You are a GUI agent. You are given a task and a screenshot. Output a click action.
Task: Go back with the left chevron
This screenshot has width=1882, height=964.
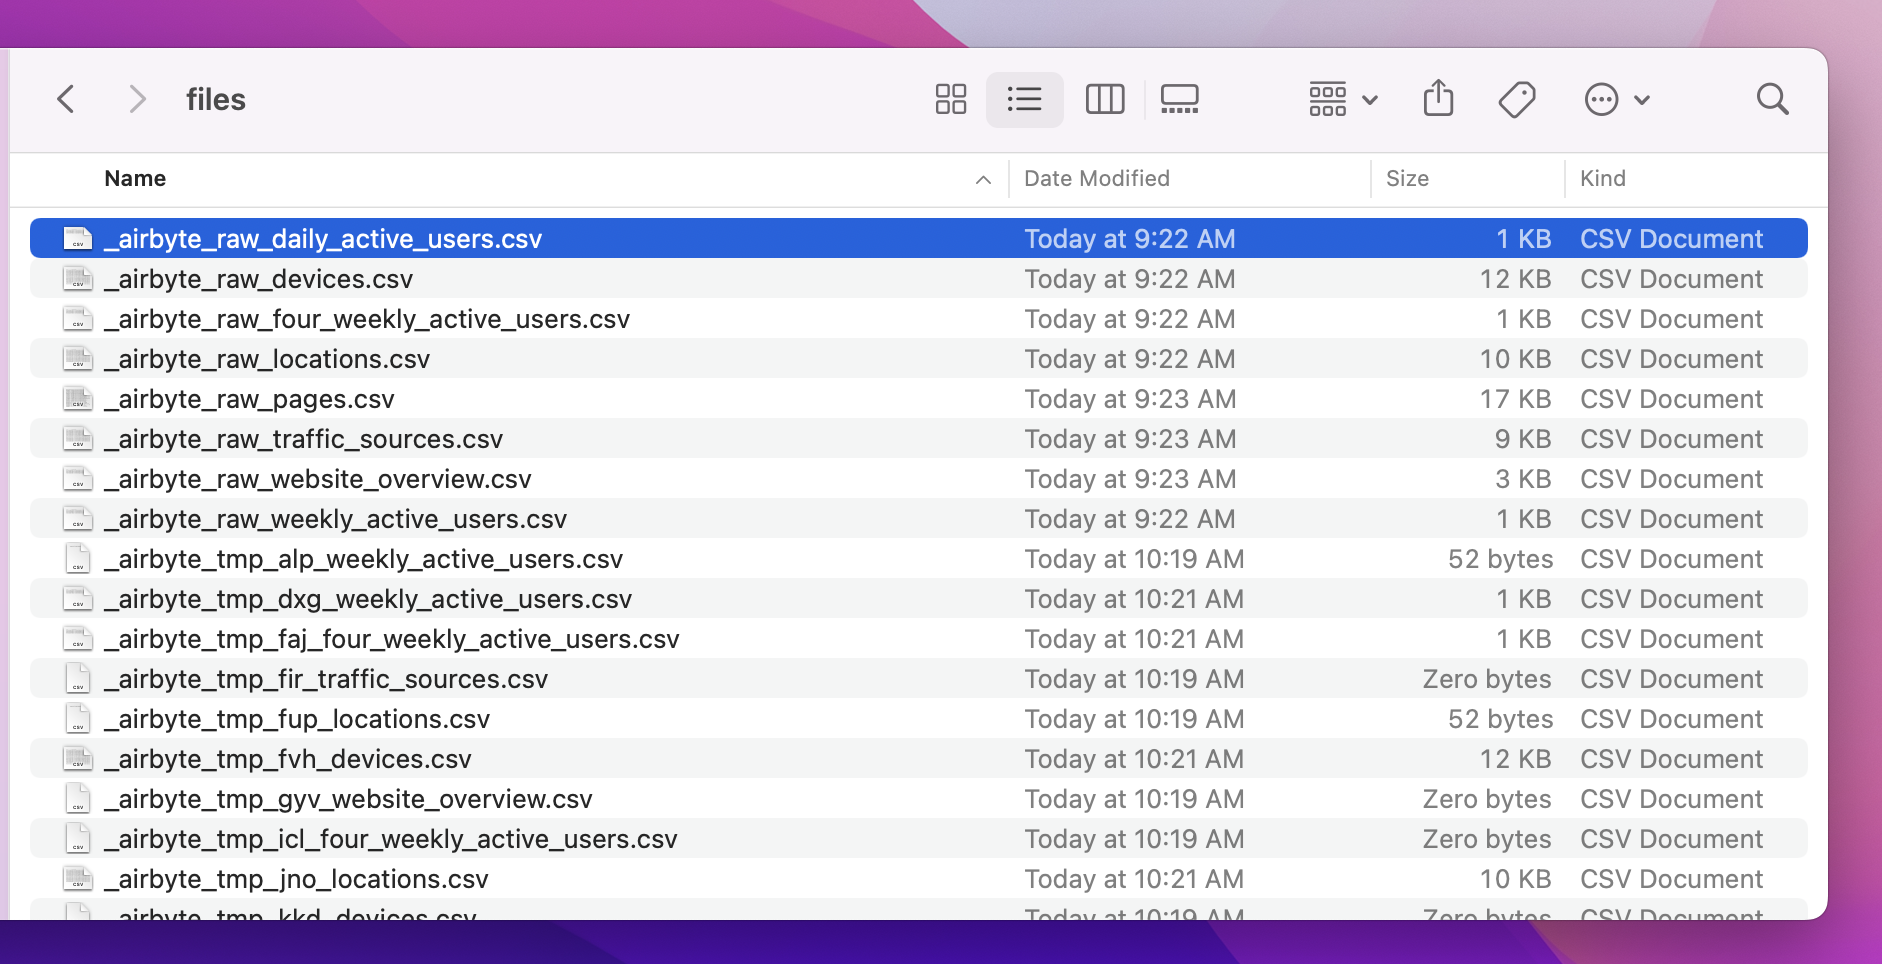[66, 99]
